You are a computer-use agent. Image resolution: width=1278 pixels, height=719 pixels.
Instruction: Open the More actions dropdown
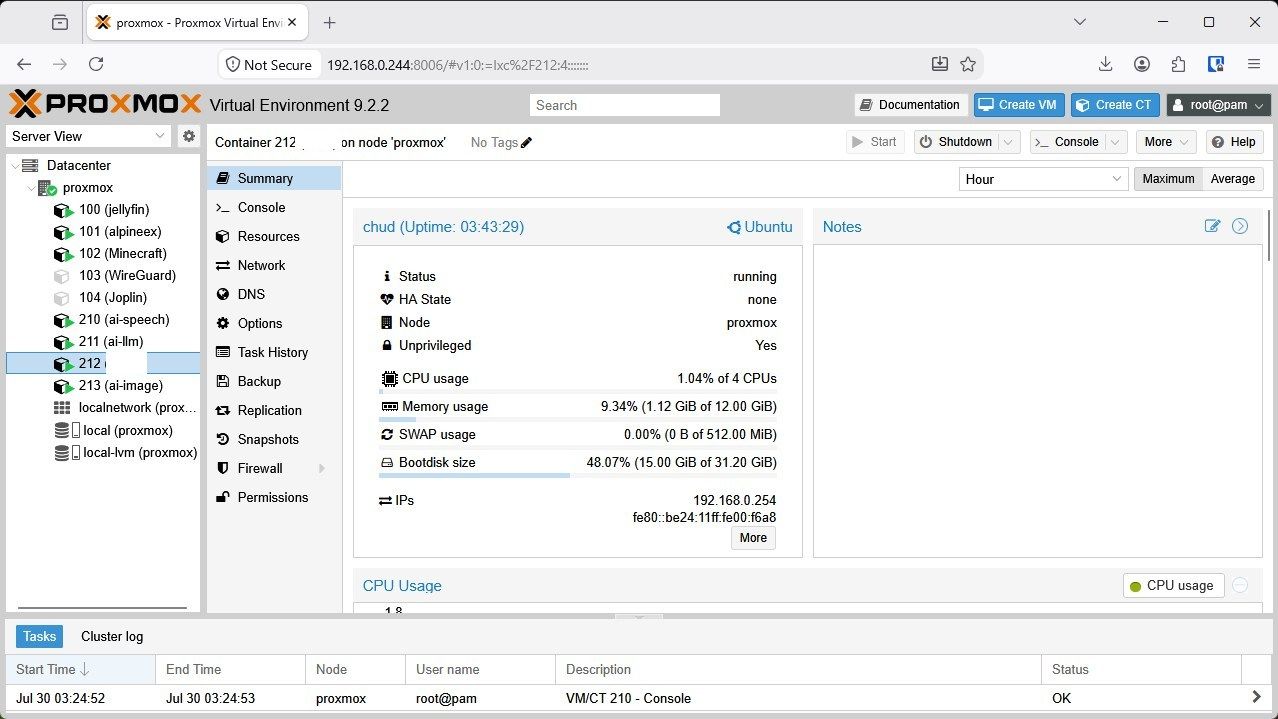(x=1166, y=142)
